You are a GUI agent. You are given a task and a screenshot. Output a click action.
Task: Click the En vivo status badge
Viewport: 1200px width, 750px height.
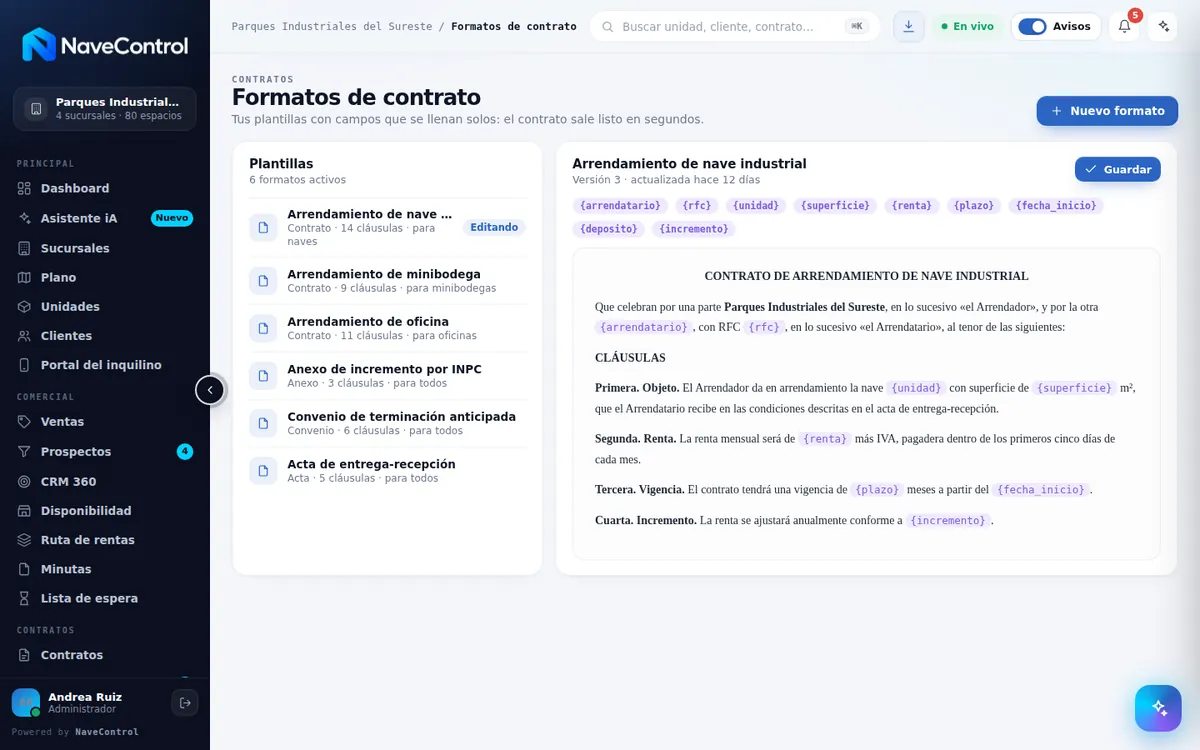point(967,26)
